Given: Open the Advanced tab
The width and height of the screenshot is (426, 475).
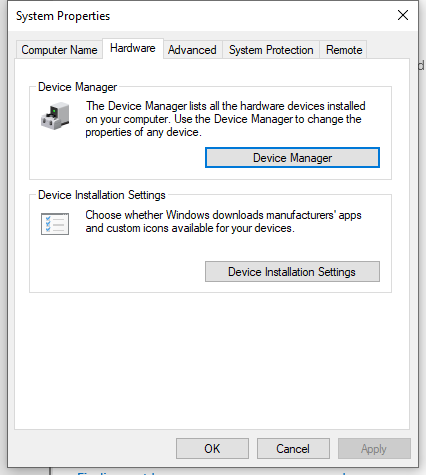Looking at the screenshot, I should coord(192,50).
